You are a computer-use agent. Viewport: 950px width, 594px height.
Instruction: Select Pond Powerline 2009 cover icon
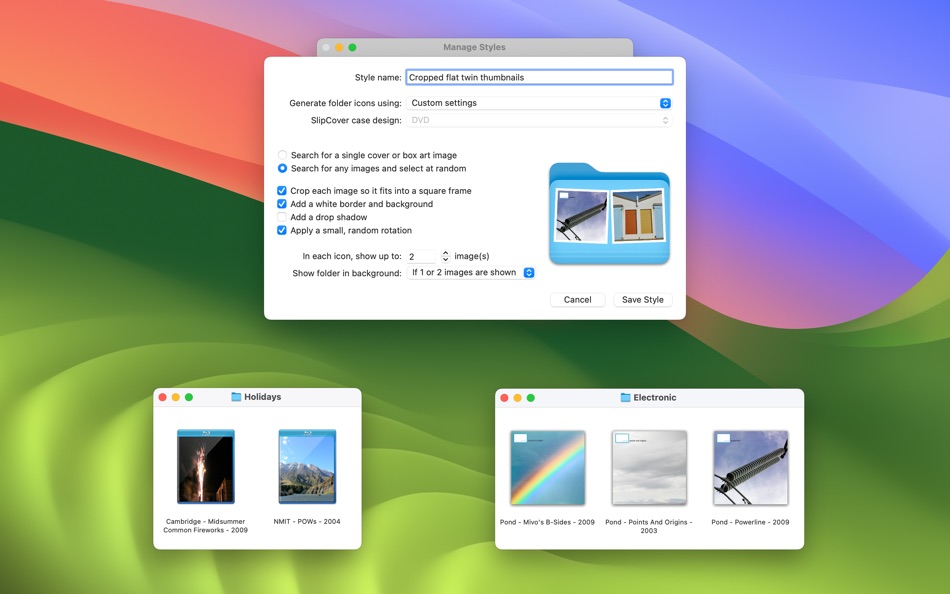pos(751,468)
